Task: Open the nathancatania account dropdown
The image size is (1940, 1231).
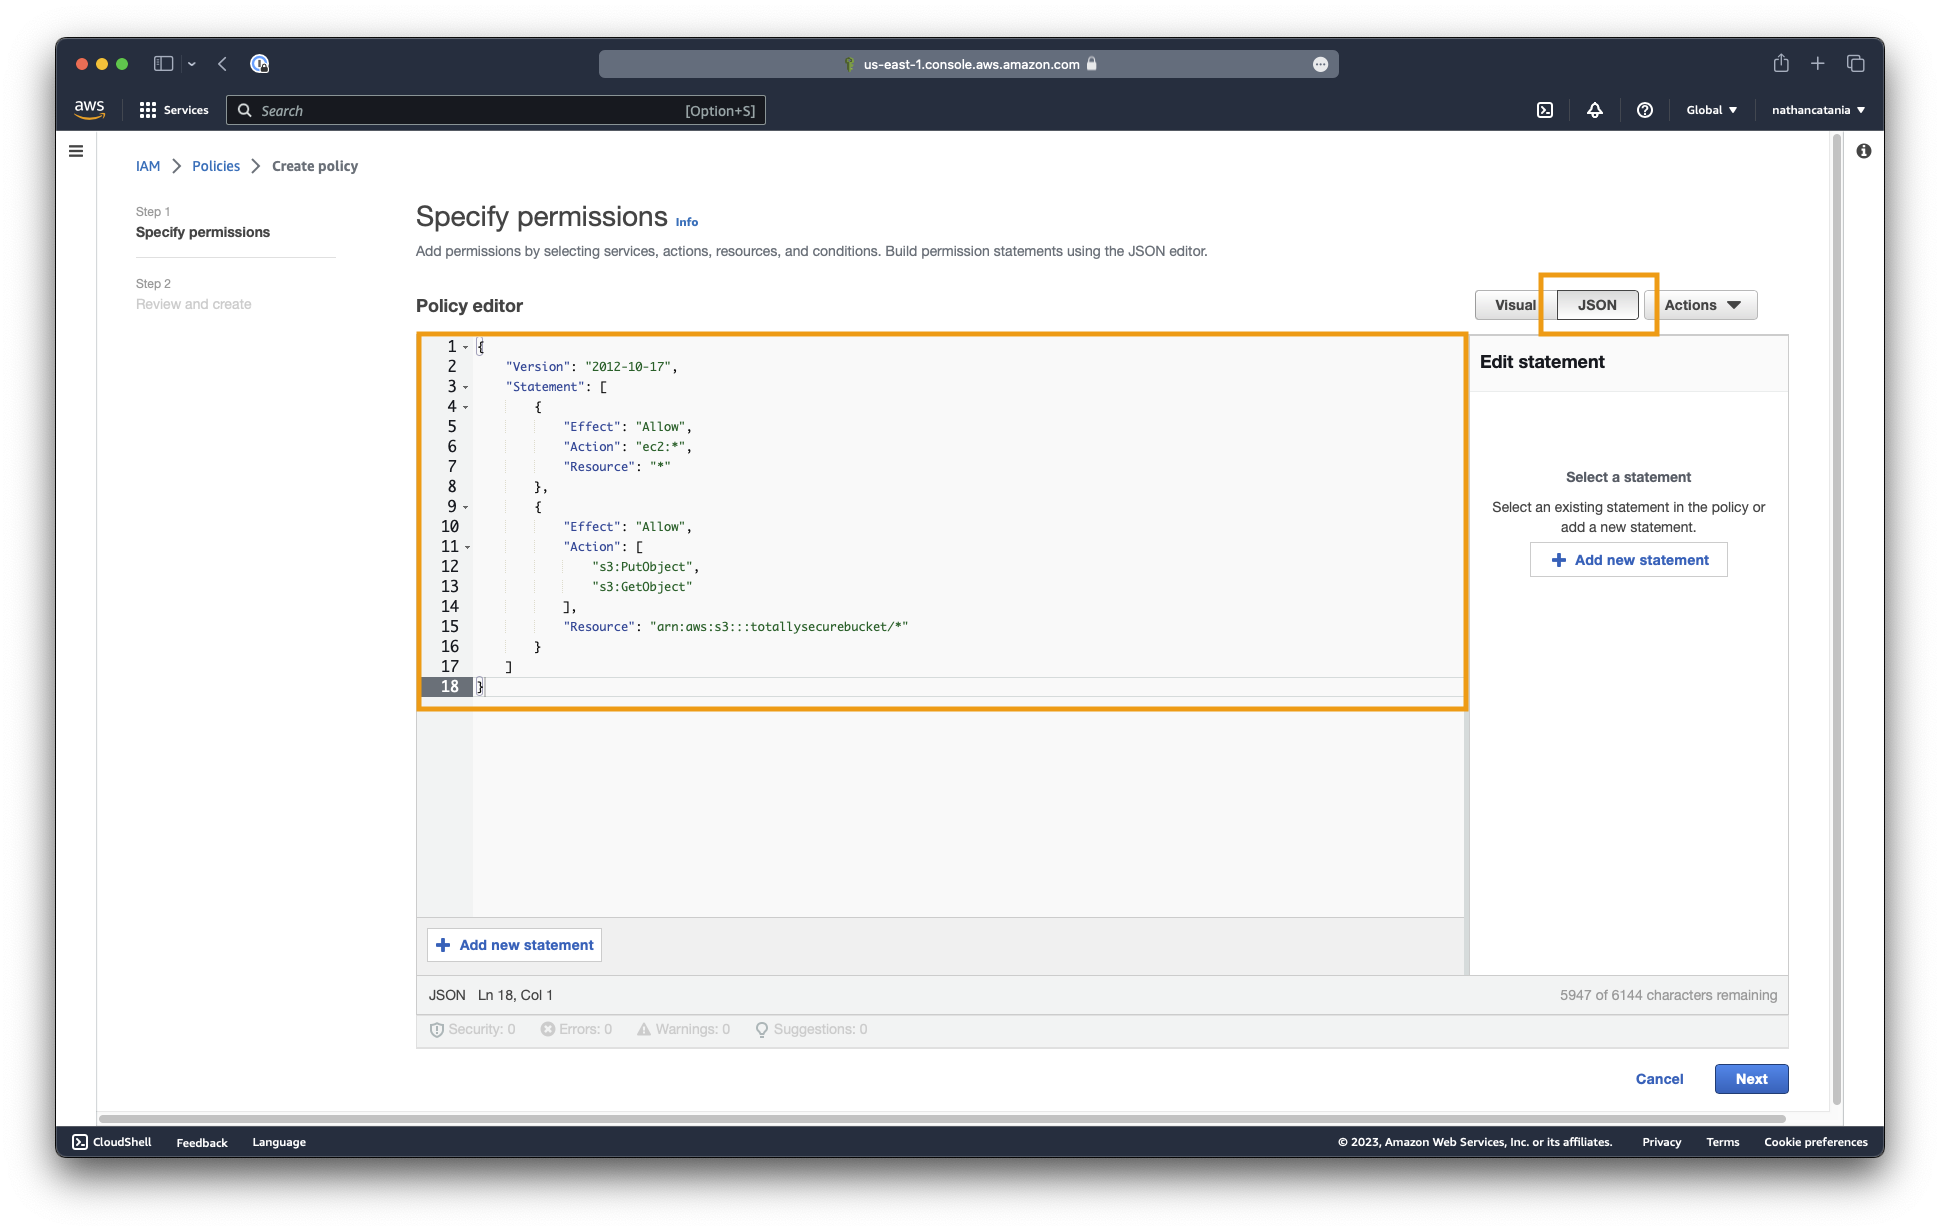Action: pos(1818,110)
